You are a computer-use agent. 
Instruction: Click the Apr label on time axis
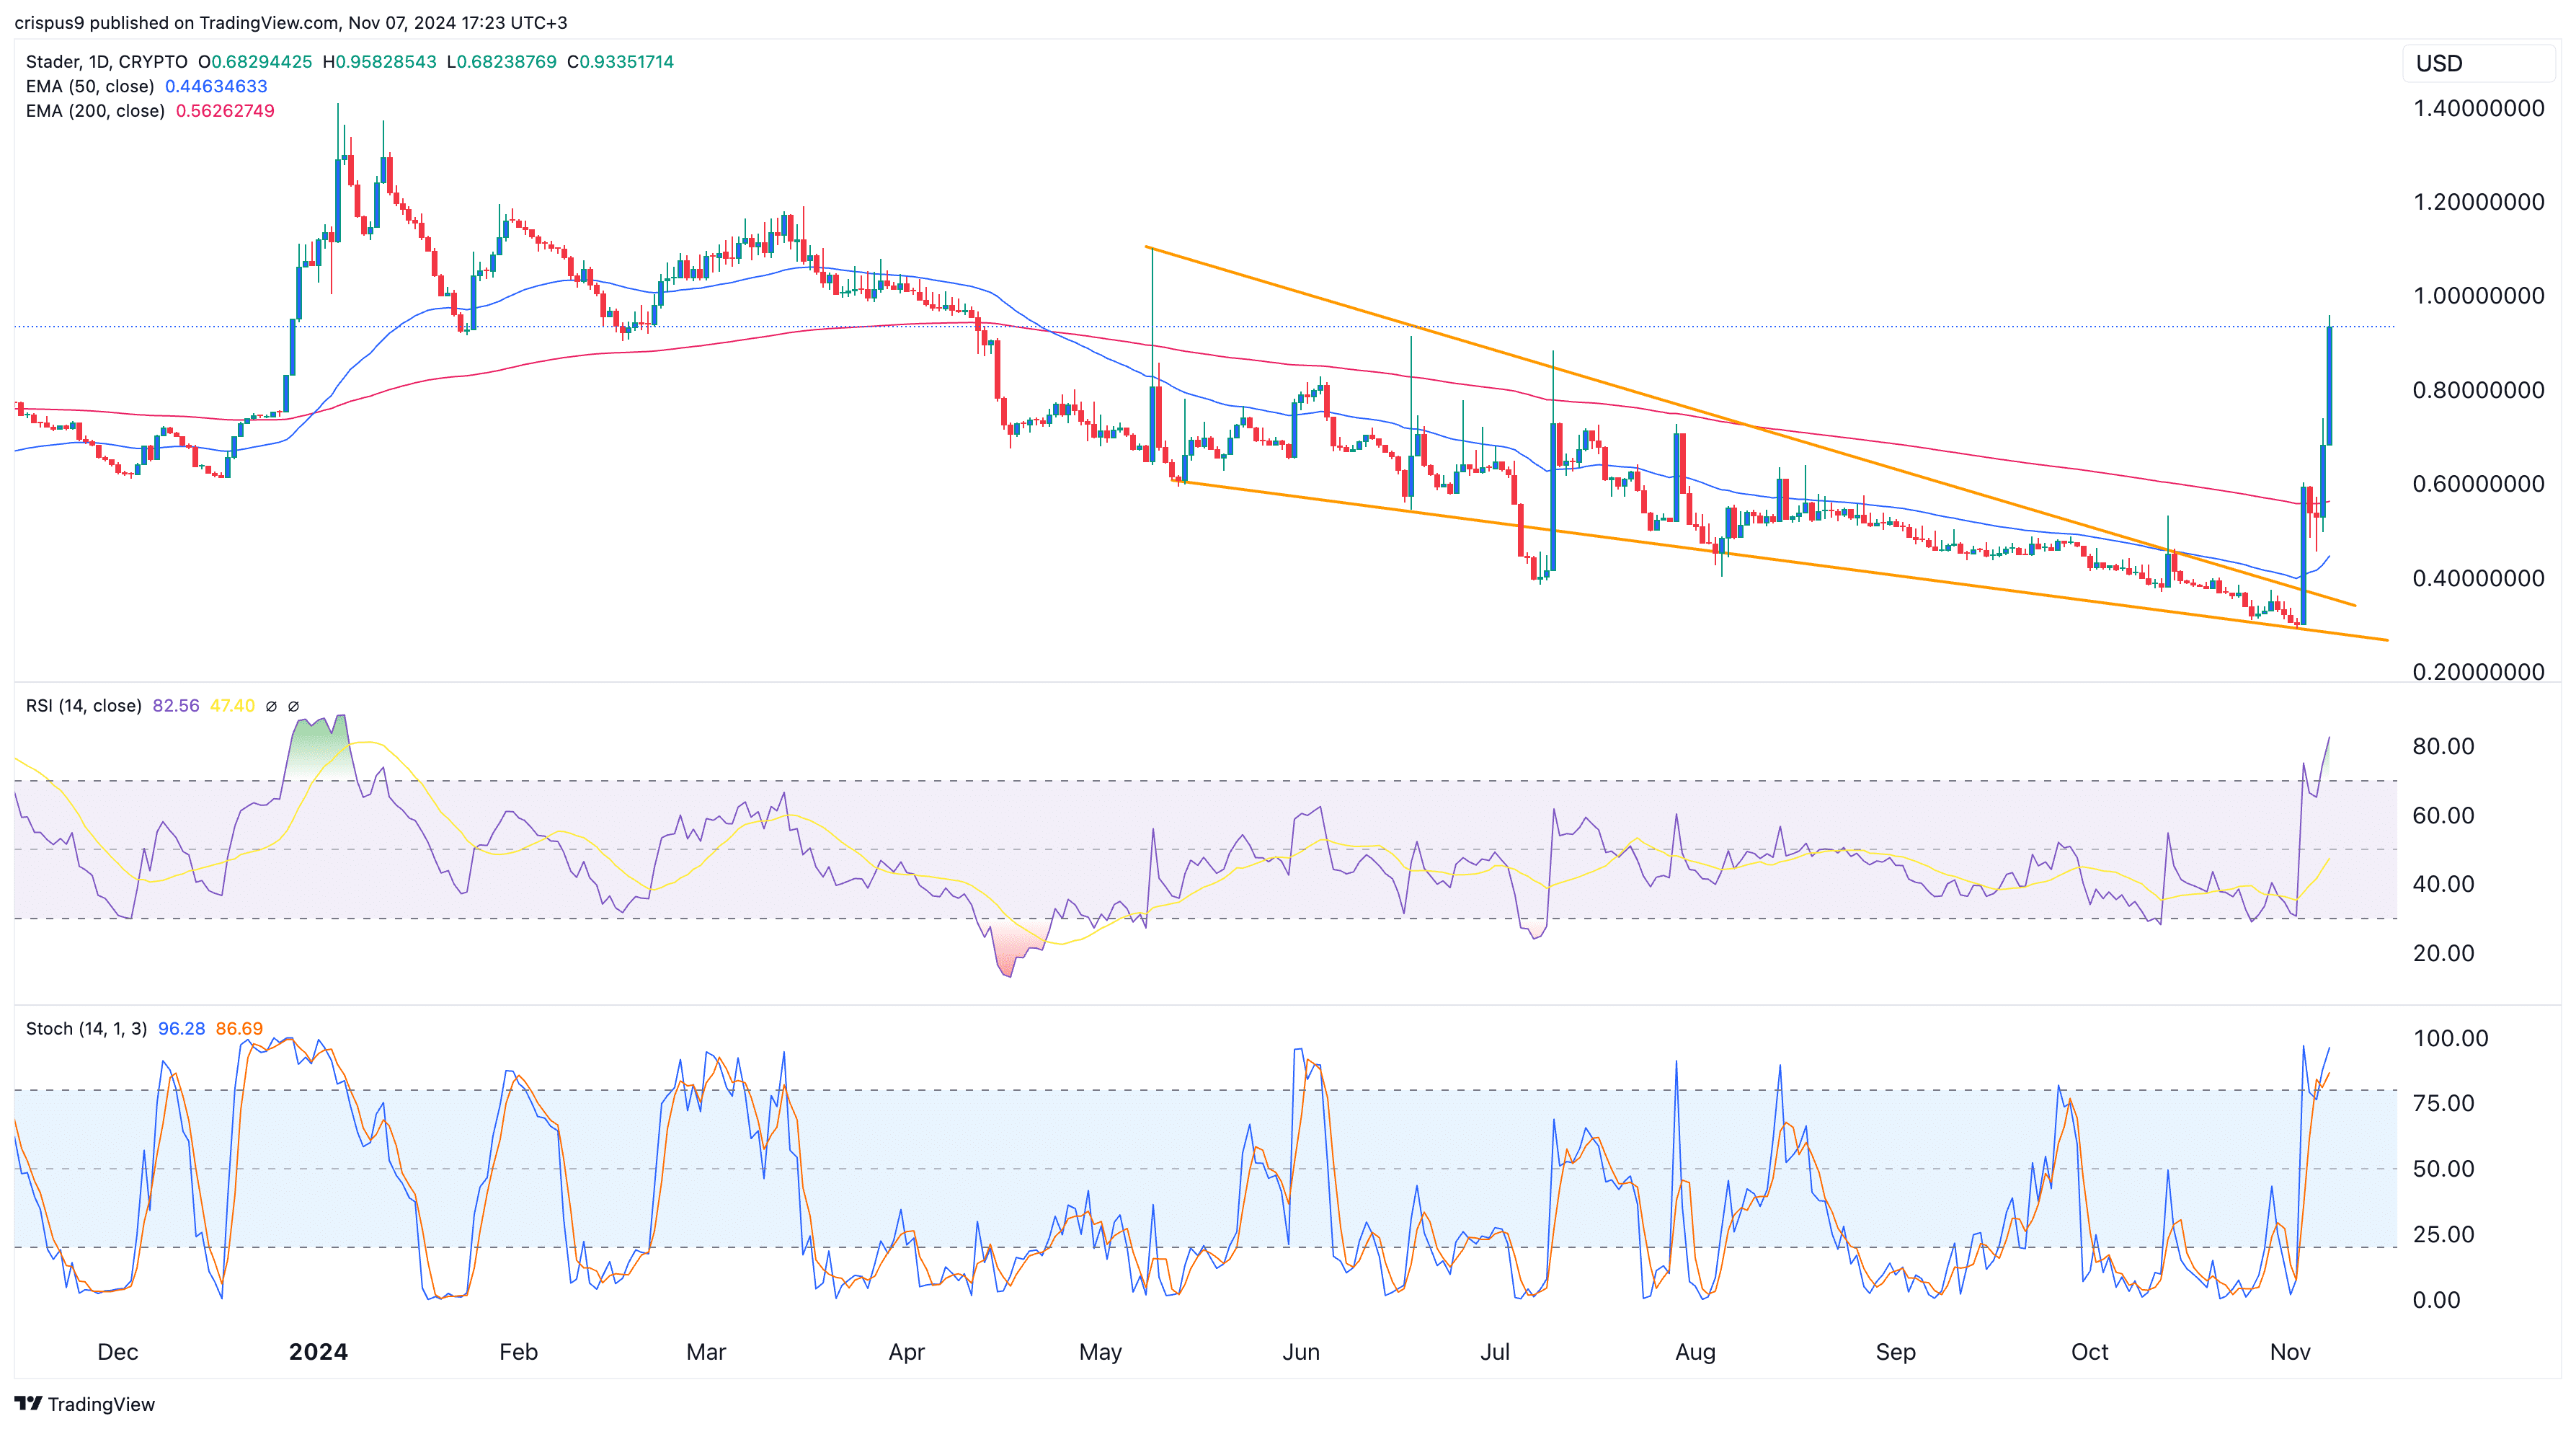907,1352
